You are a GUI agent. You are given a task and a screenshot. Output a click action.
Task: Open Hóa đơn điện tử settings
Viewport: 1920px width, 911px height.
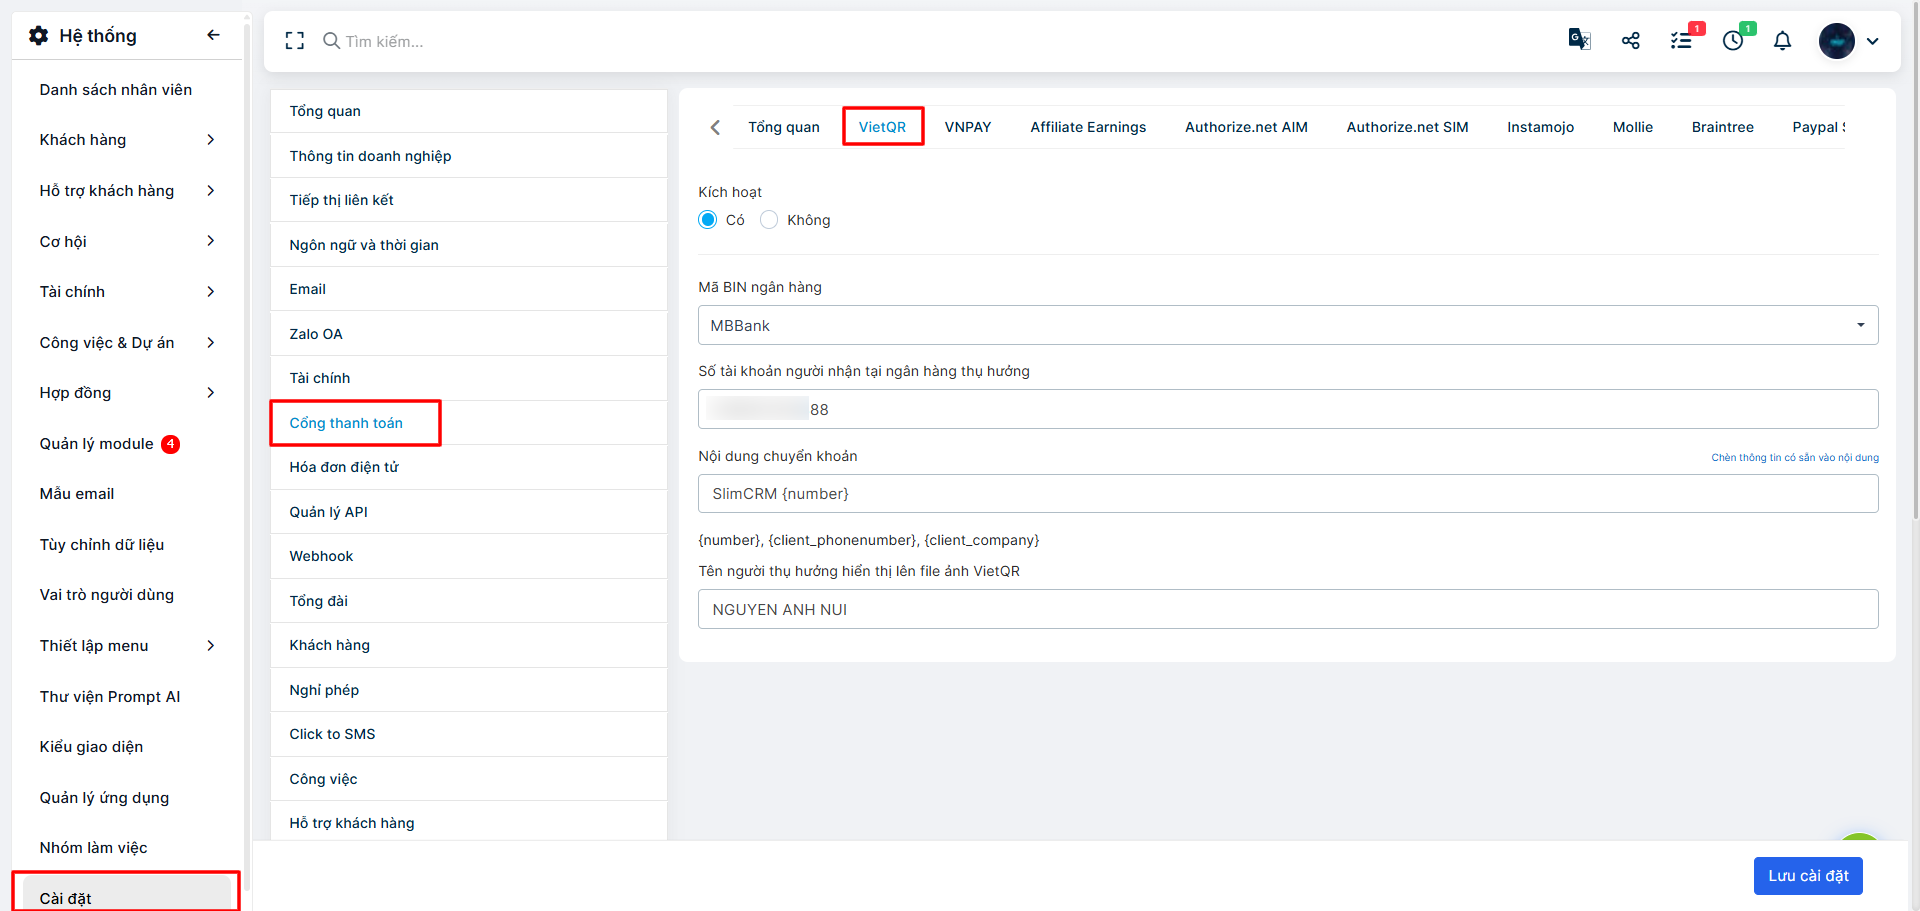[344, 467]
